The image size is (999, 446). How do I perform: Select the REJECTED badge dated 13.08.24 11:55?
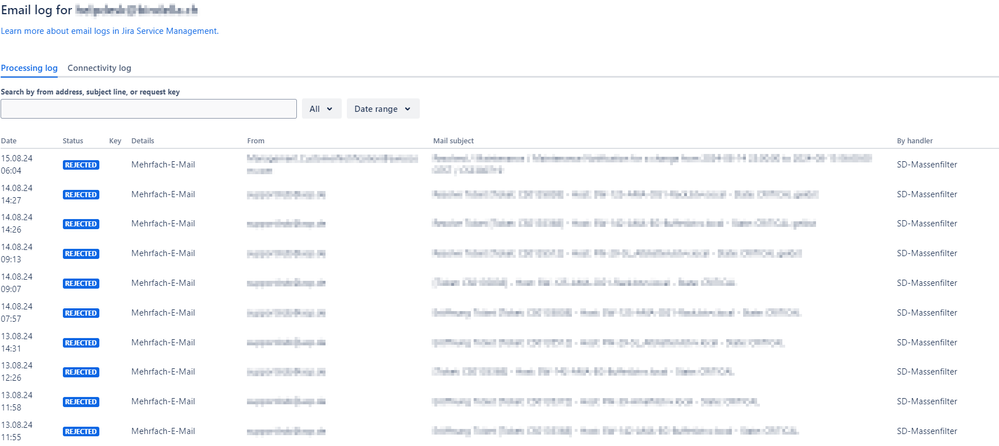click(81, 431)
